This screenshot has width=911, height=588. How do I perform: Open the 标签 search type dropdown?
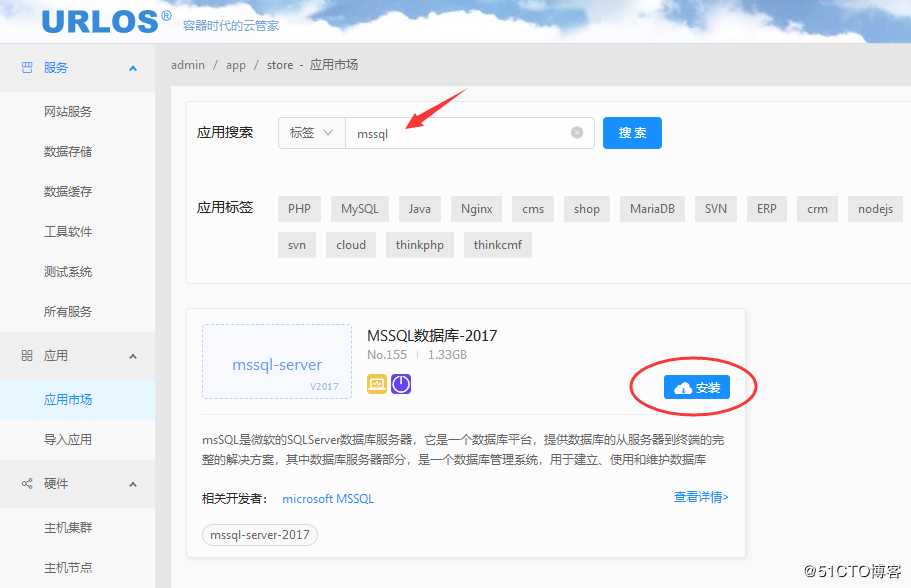[311, 133]
